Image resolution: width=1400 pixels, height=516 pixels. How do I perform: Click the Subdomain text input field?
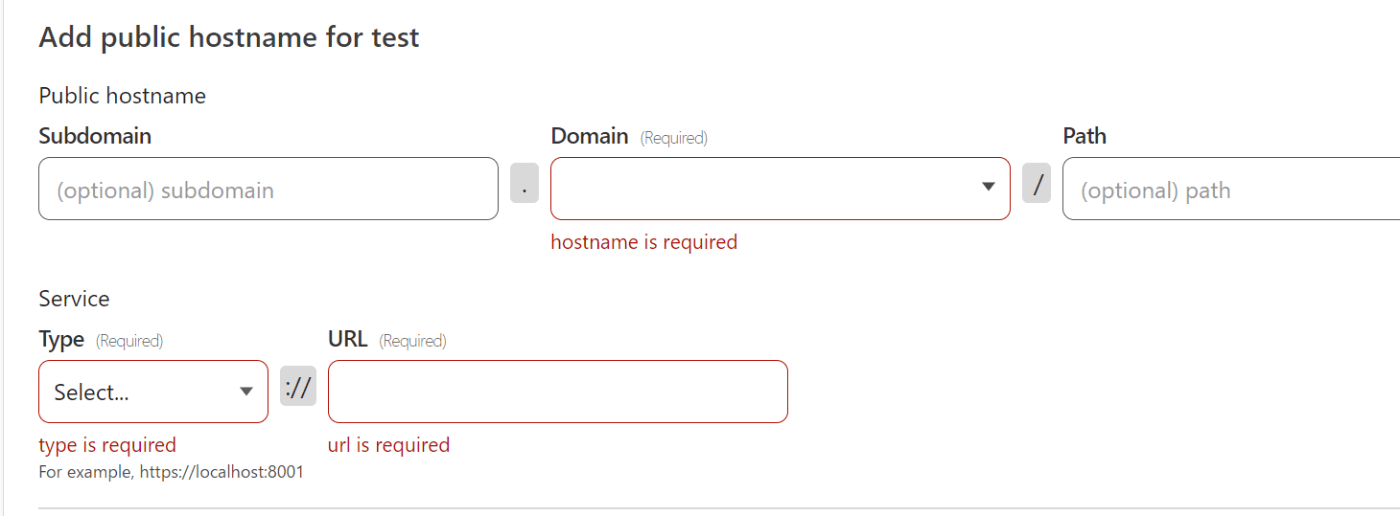click(x=268, y=189)
